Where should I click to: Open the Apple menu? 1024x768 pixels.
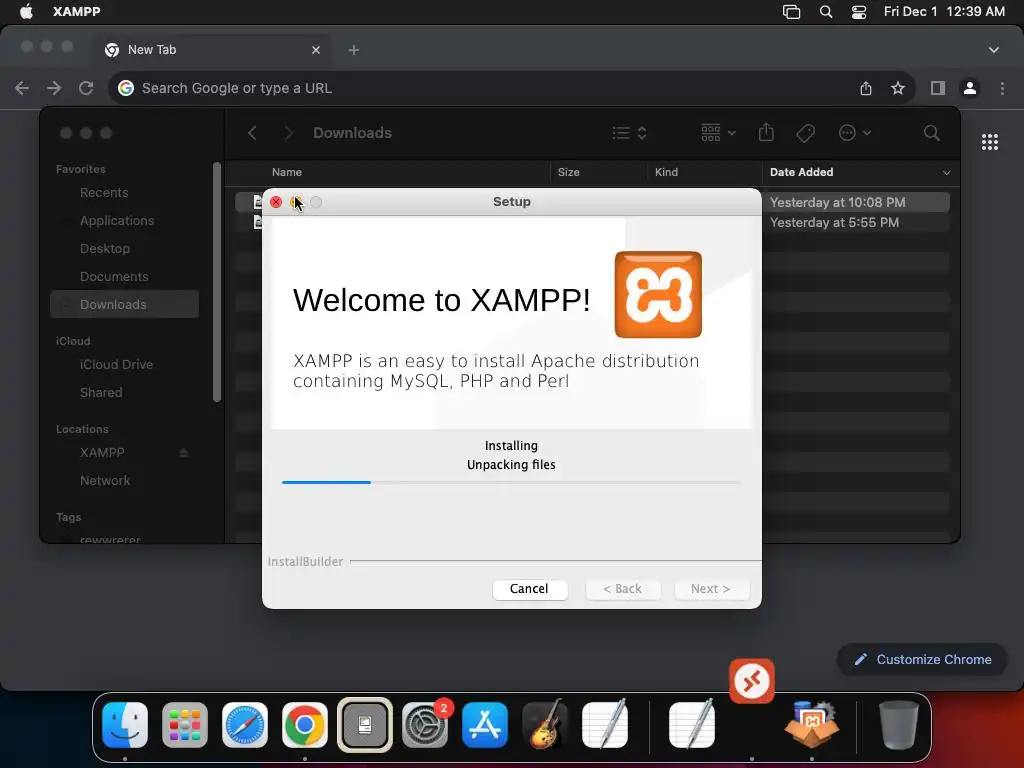(x=26, y=11)
